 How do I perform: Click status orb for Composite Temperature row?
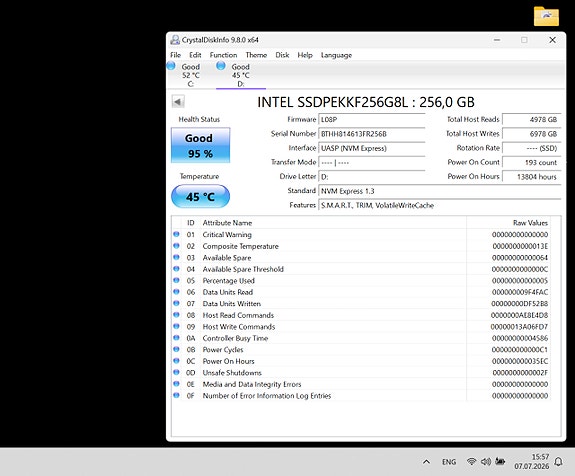tap(176, 246)
